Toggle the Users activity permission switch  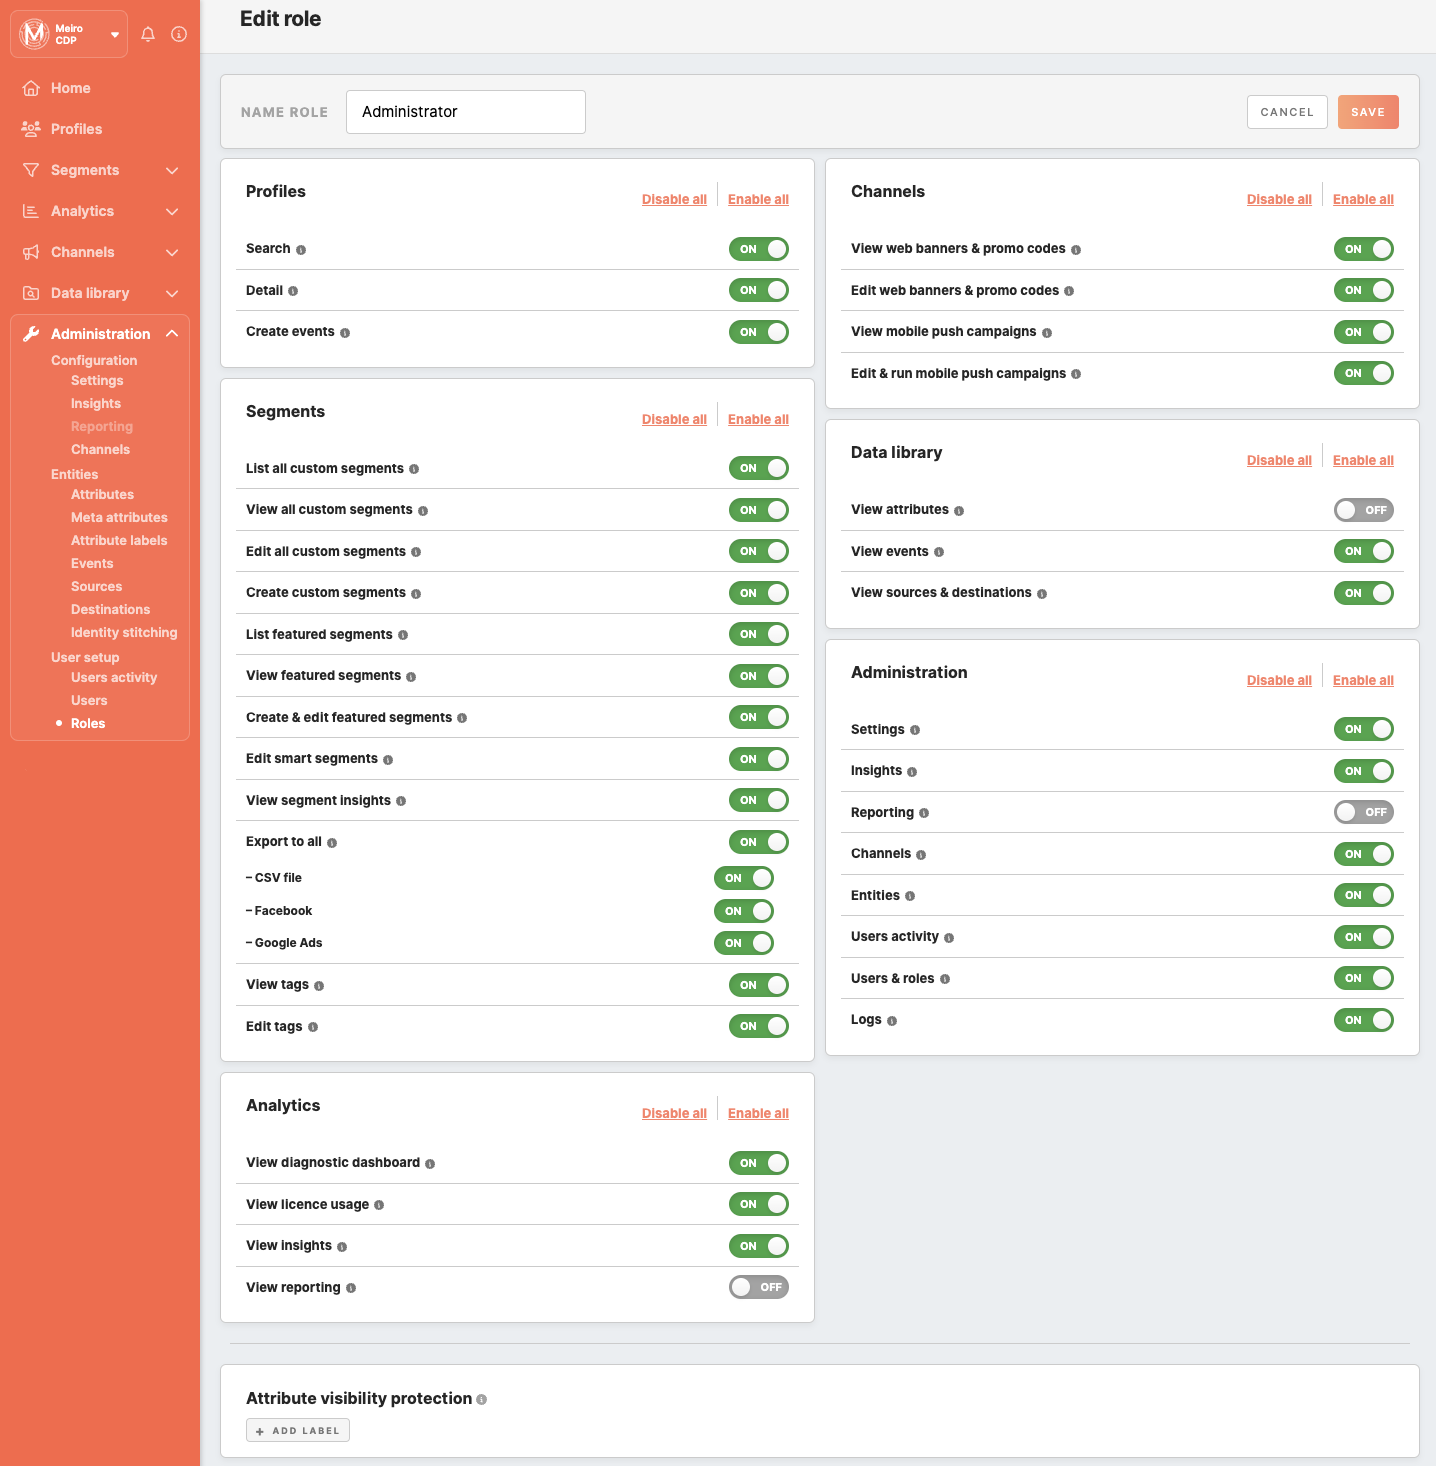click(1364, 937)
